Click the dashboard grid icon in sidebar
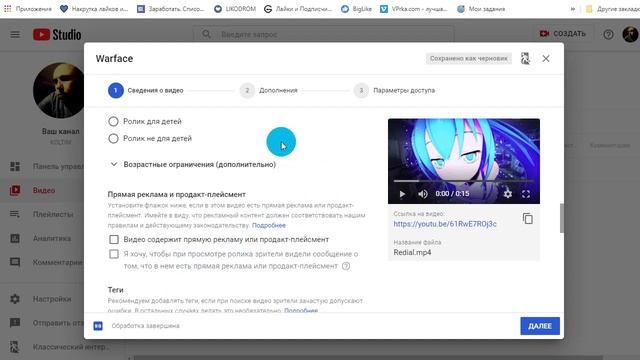 [15, 166]
